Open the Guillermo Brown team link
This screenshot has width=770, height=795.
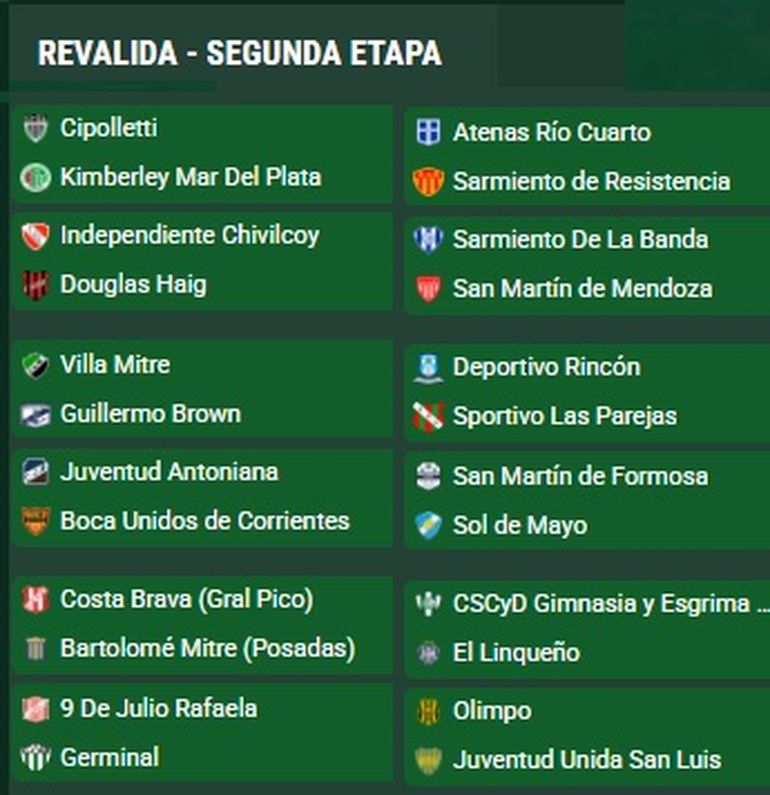[150, 414]
